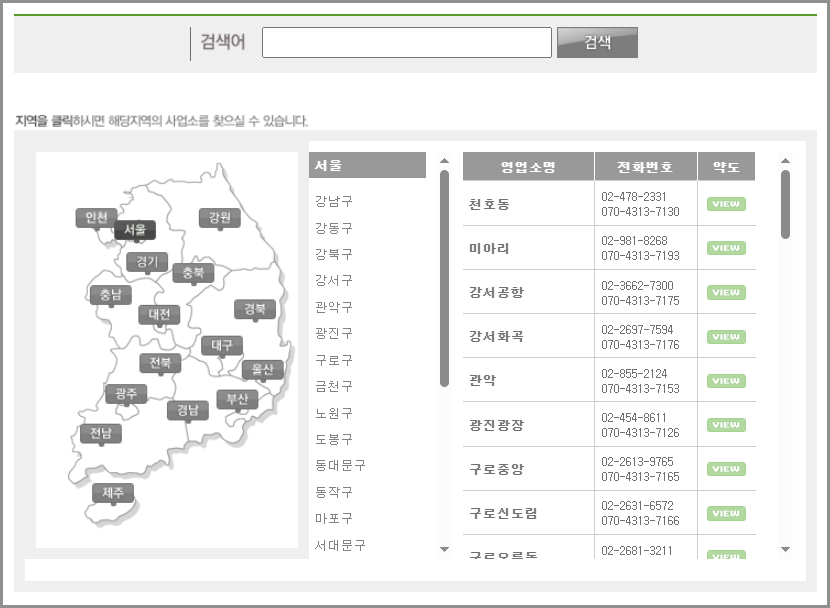Click the 대전 region marker
This screenshot has height=608, width=830.
[158, 314]
